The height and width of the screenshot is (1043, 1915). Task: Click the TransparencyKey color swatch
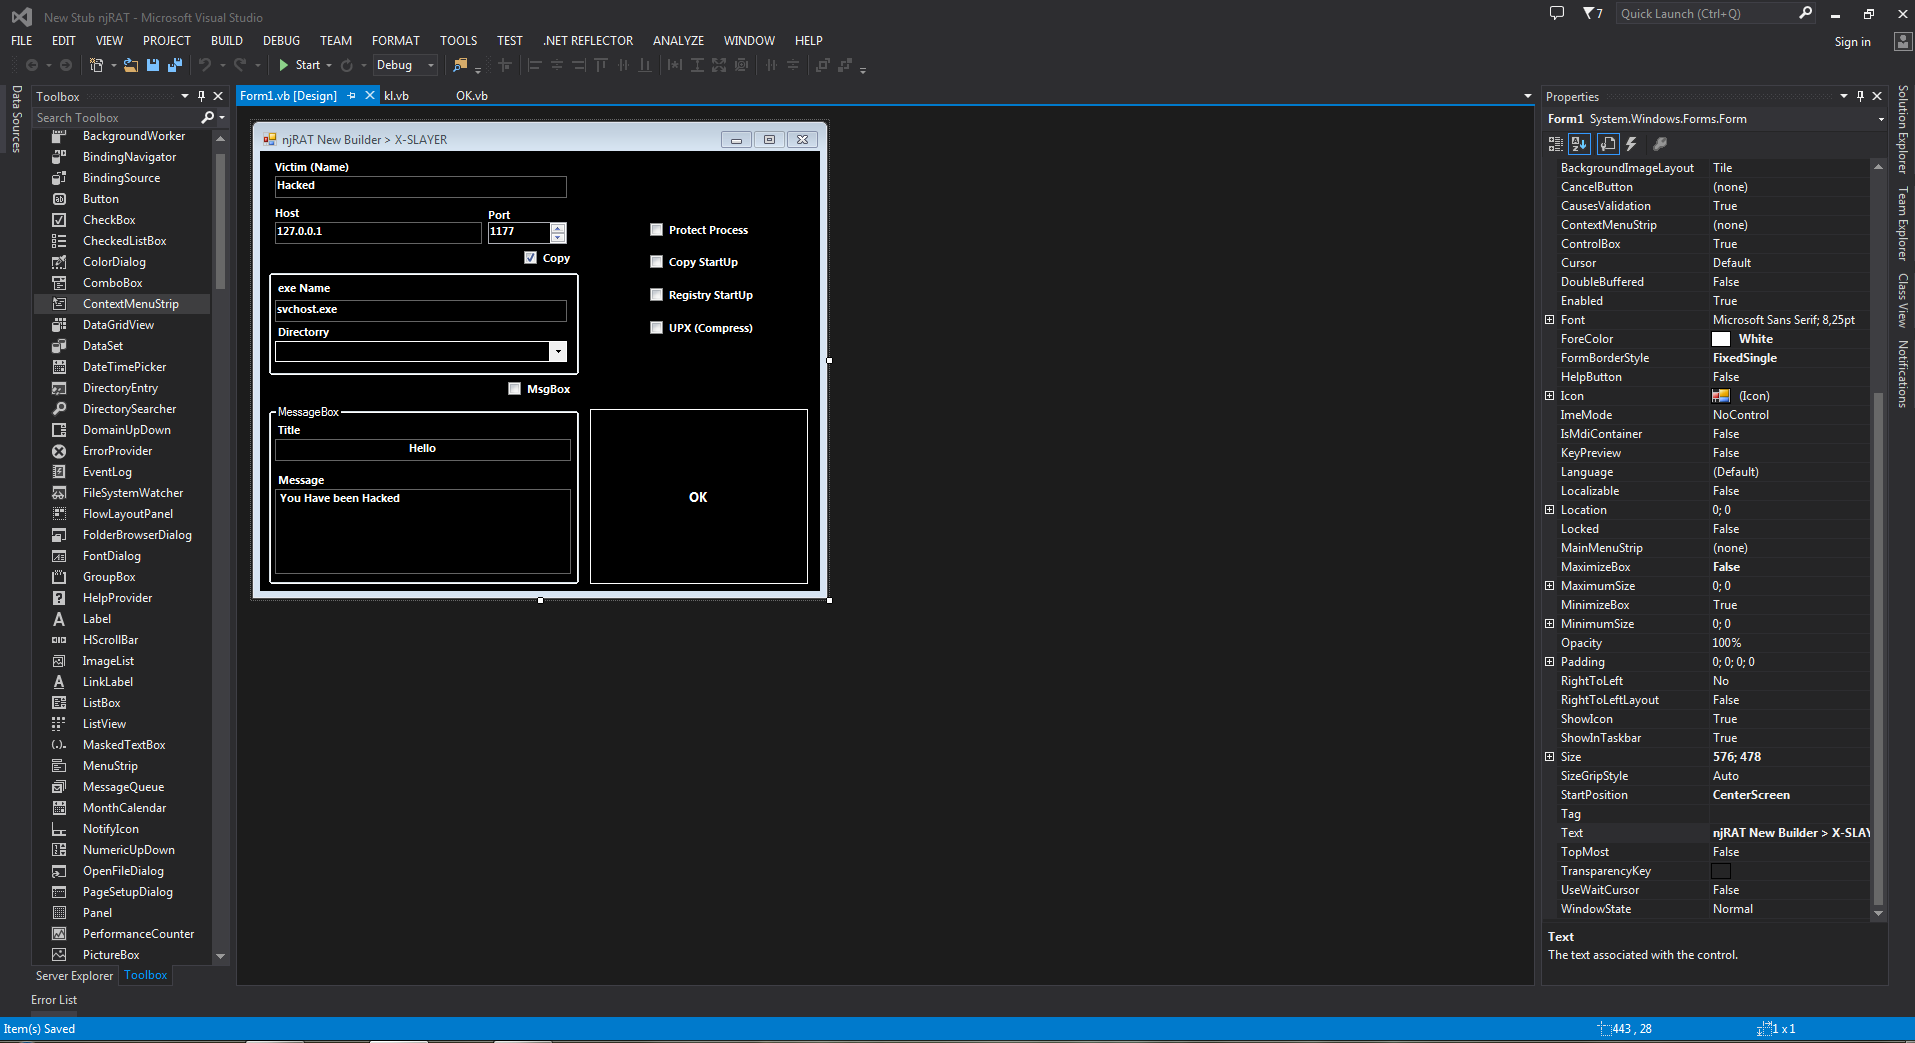[x=1721, y=871]
